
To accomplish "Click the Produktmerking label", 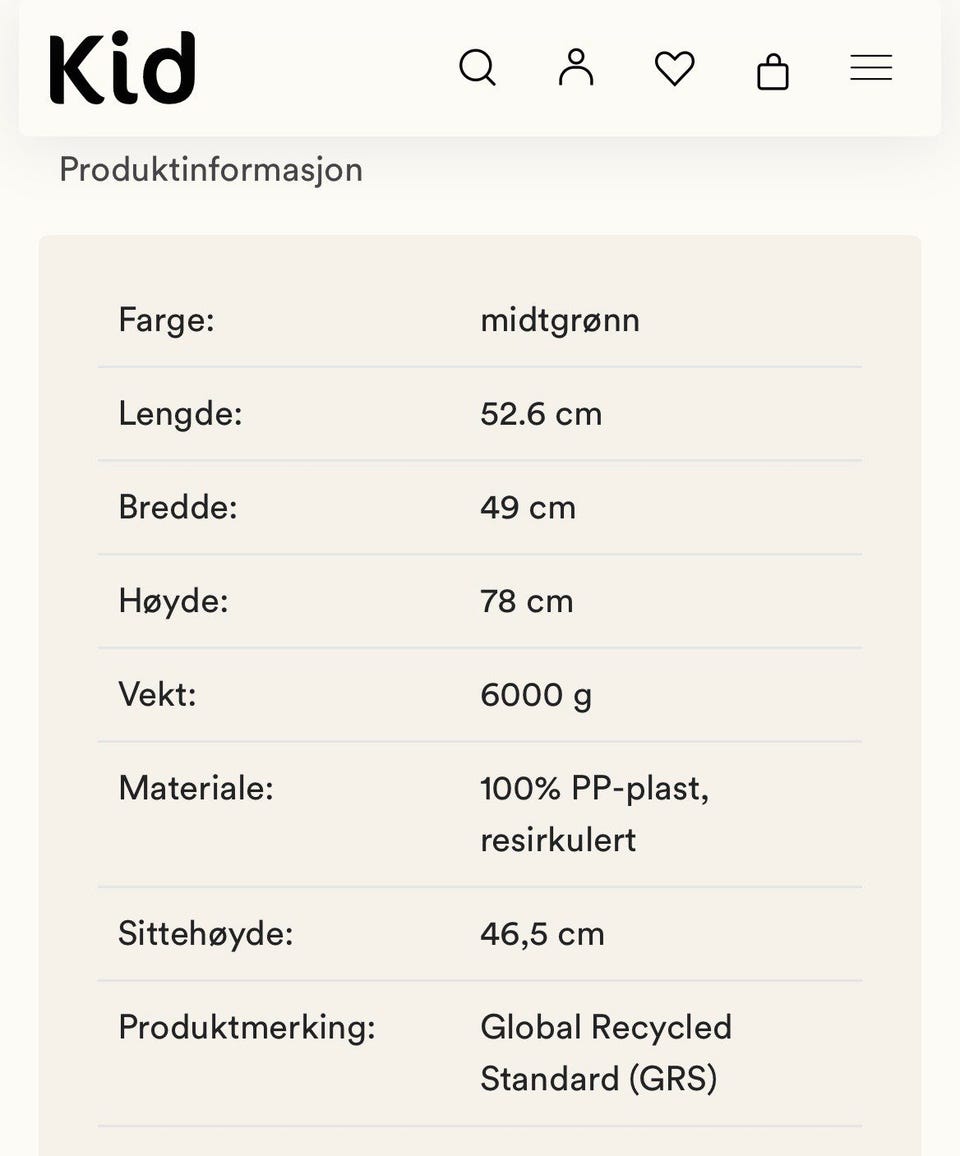I will pyautogui.click(x=246, y=1028).
